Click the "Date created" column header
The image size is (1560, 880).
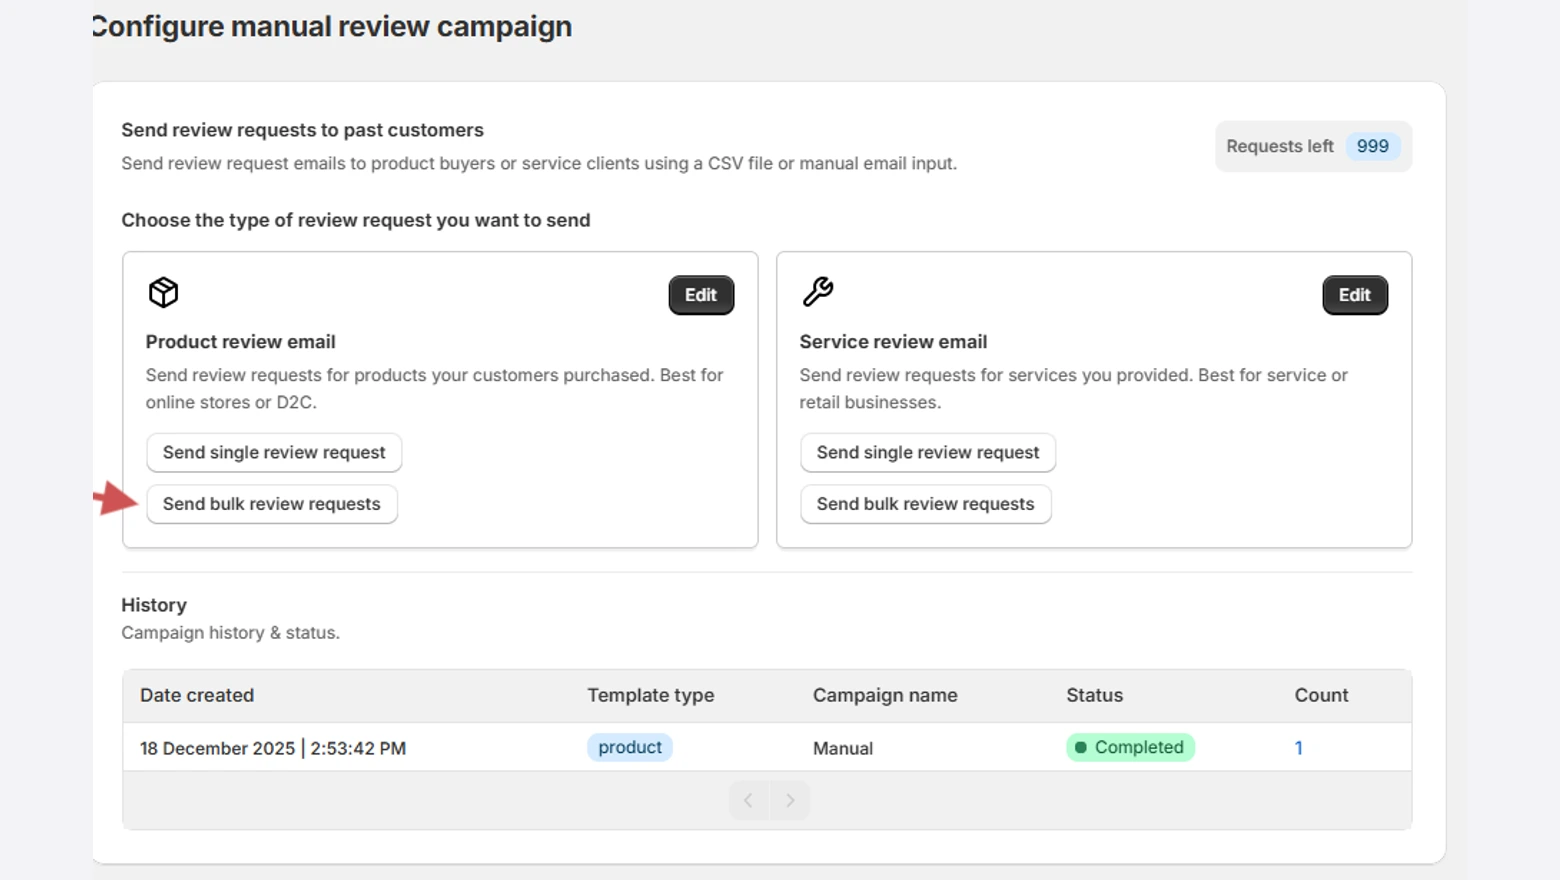pyautogui.click(x=197, y=695)
